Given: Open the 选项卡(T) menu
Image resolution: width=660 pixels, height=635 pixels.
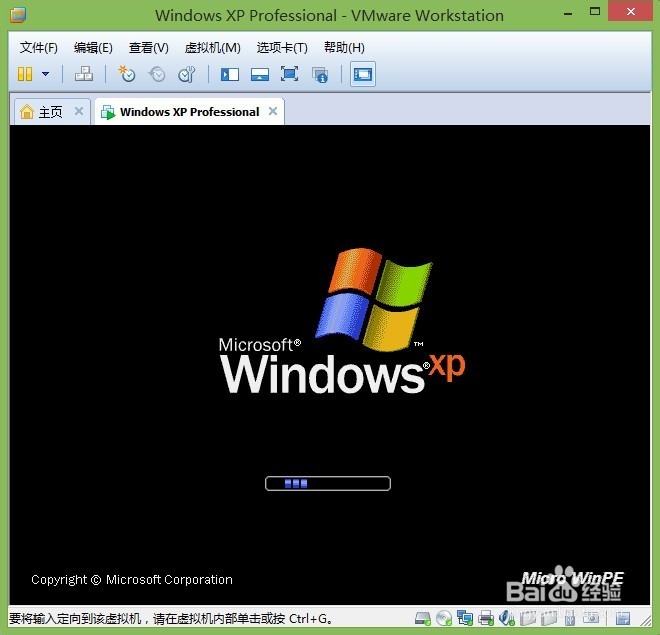Looking at the screenshot, I should [x=282, y=48].
